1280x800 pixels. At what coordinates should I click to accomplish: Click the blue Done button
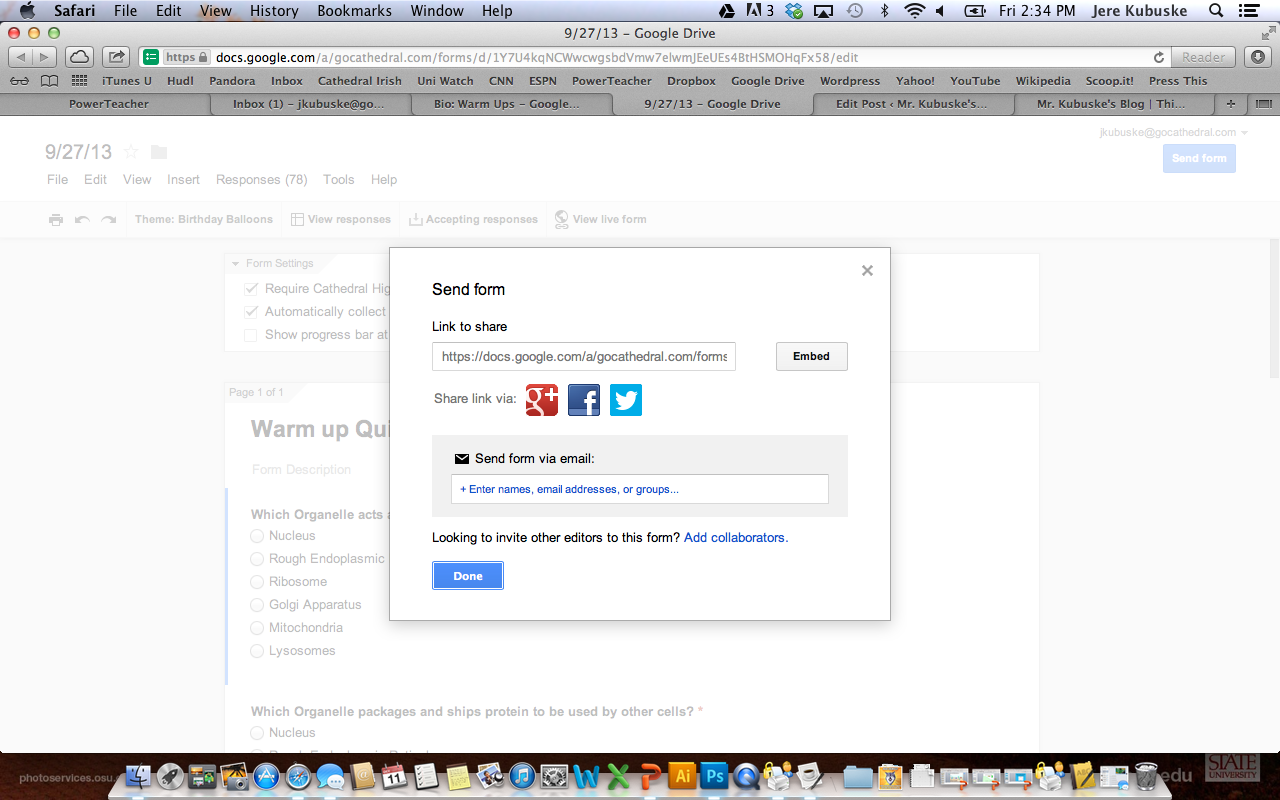point(468,576)
